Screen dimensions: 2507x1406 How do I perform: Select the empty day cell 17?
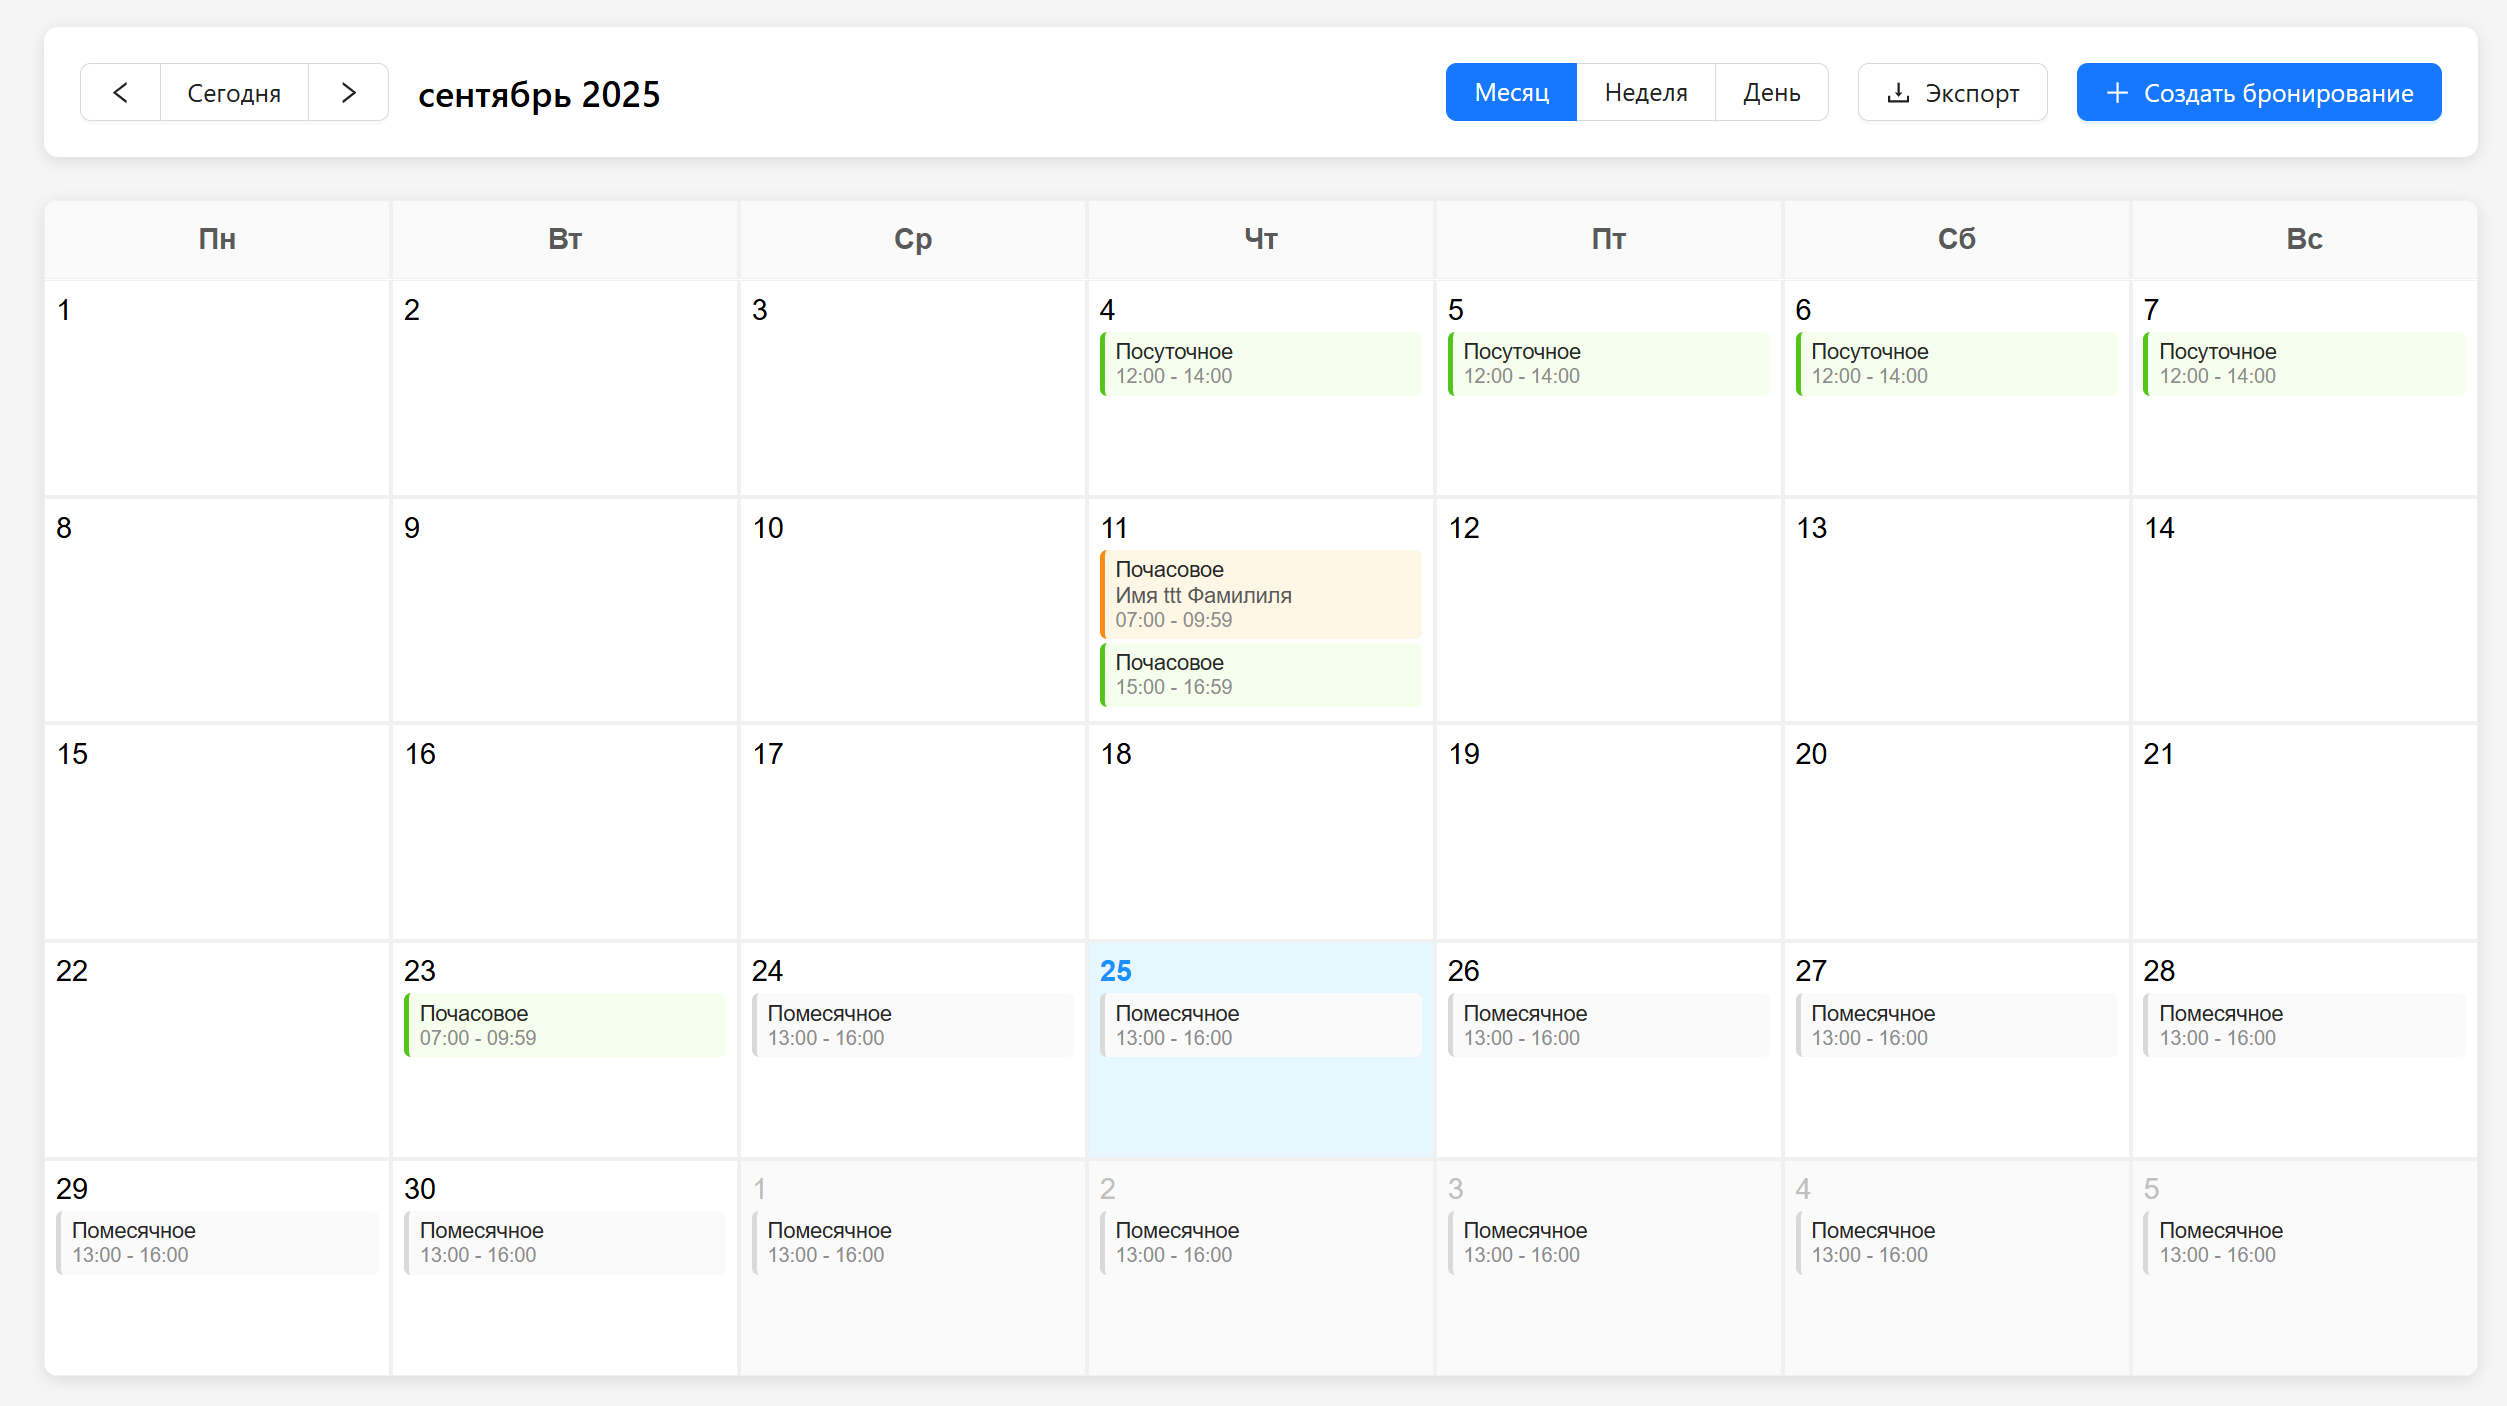(912, 840)
